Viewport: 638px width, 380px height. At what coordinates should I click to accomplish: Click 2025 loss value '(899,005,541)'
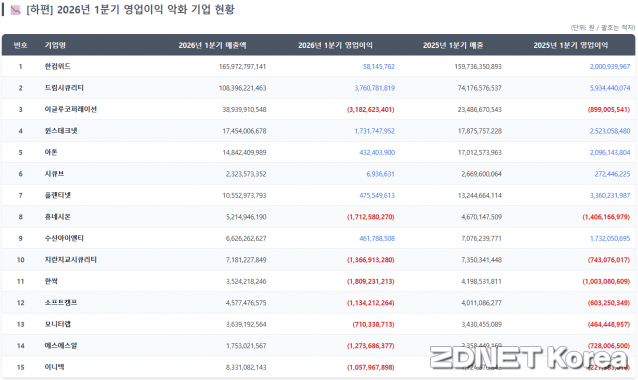[609, 109]
